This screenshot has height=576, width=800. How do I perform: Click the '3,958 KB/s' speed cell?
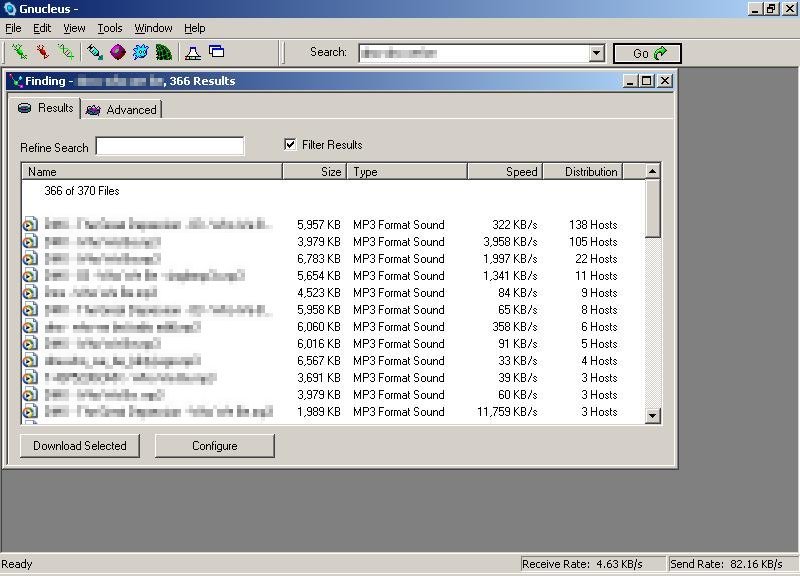(510, 242)
